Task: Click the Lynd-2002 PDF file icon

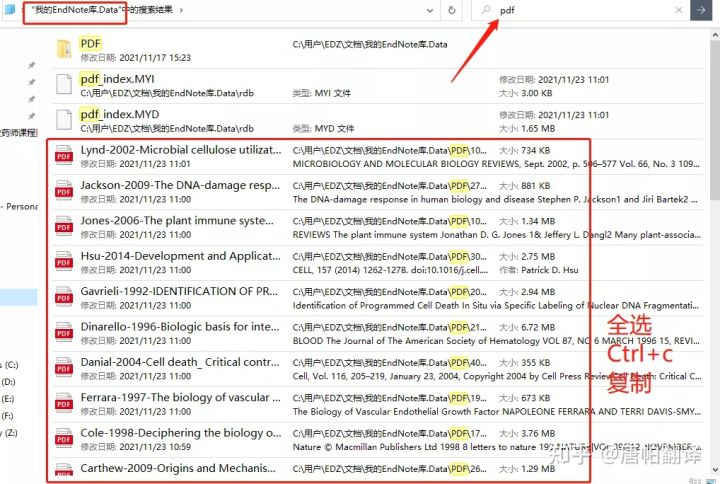Action: click(64, 156)
